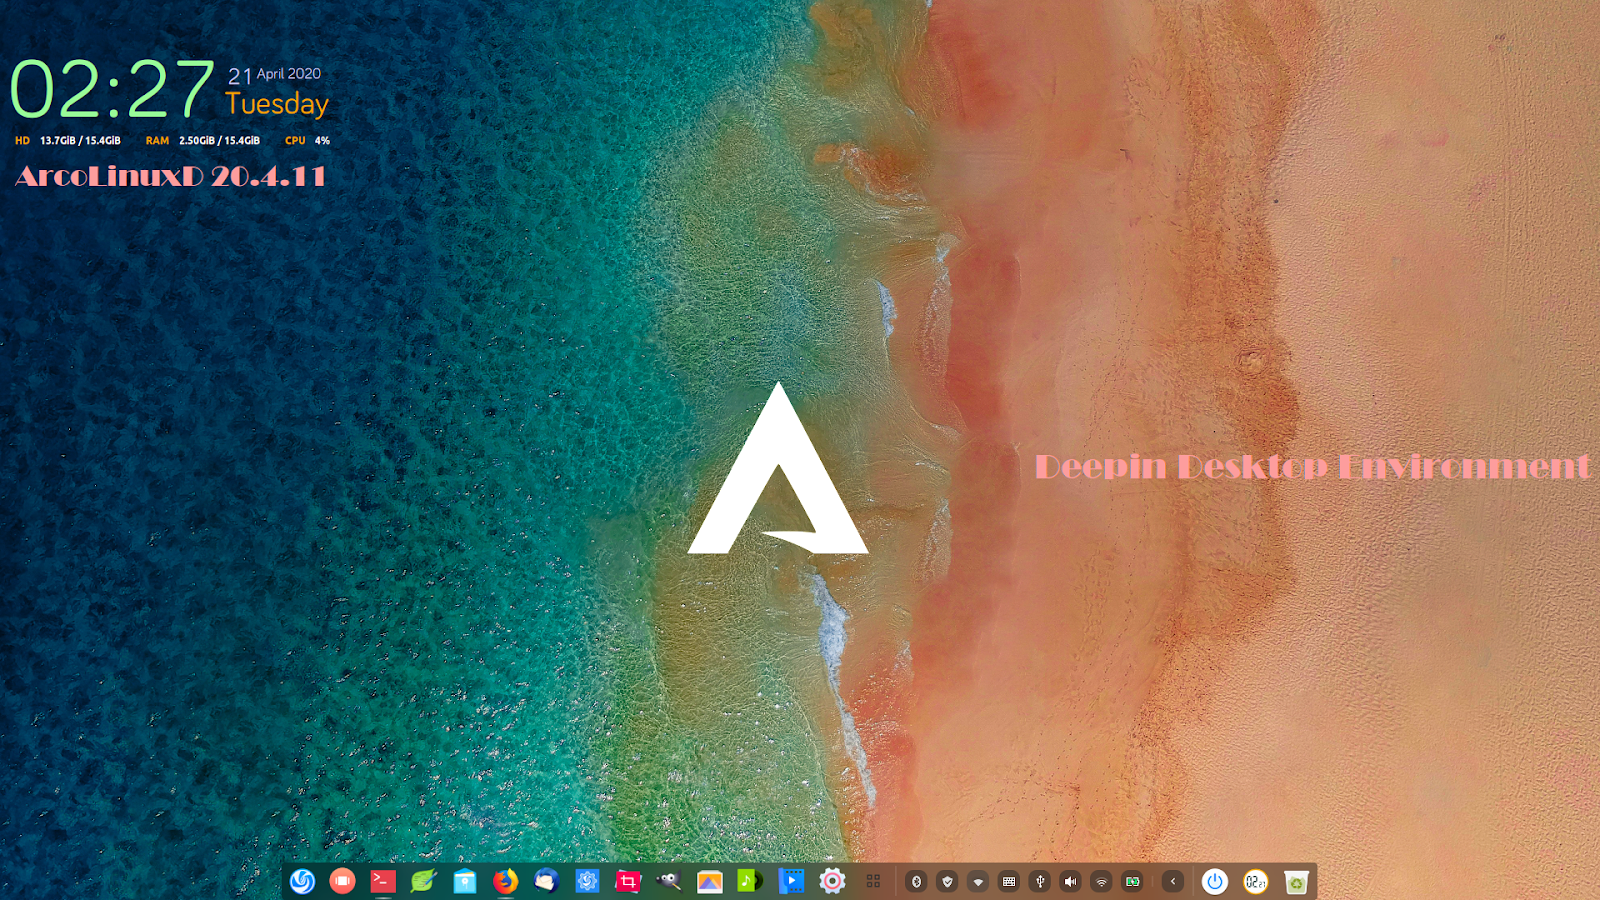Click the power shutdown button in dock
Screen dimensions: 1600x900
1215,881
